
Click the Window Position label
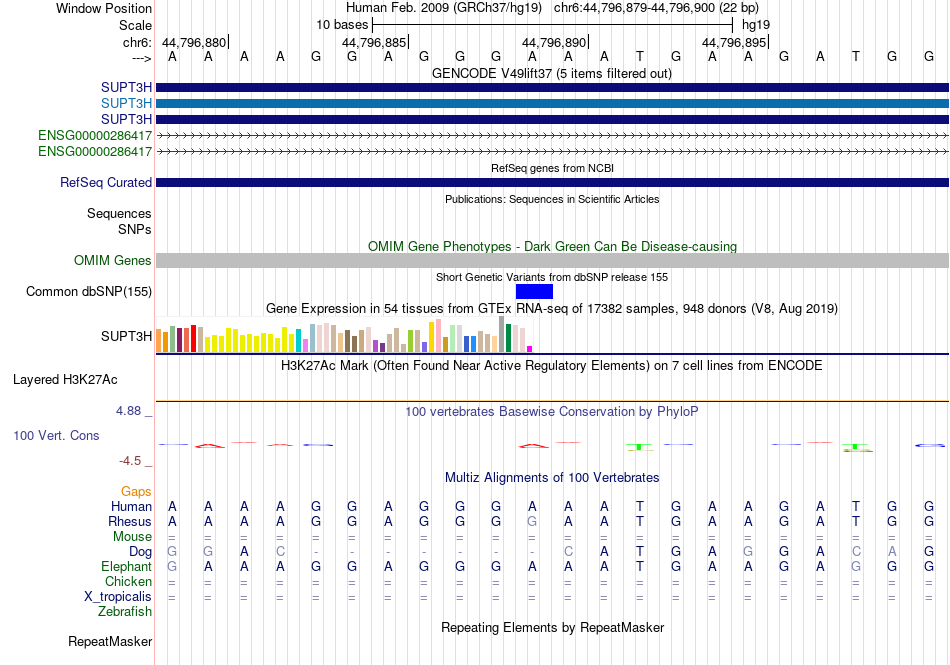coord(104,8)
